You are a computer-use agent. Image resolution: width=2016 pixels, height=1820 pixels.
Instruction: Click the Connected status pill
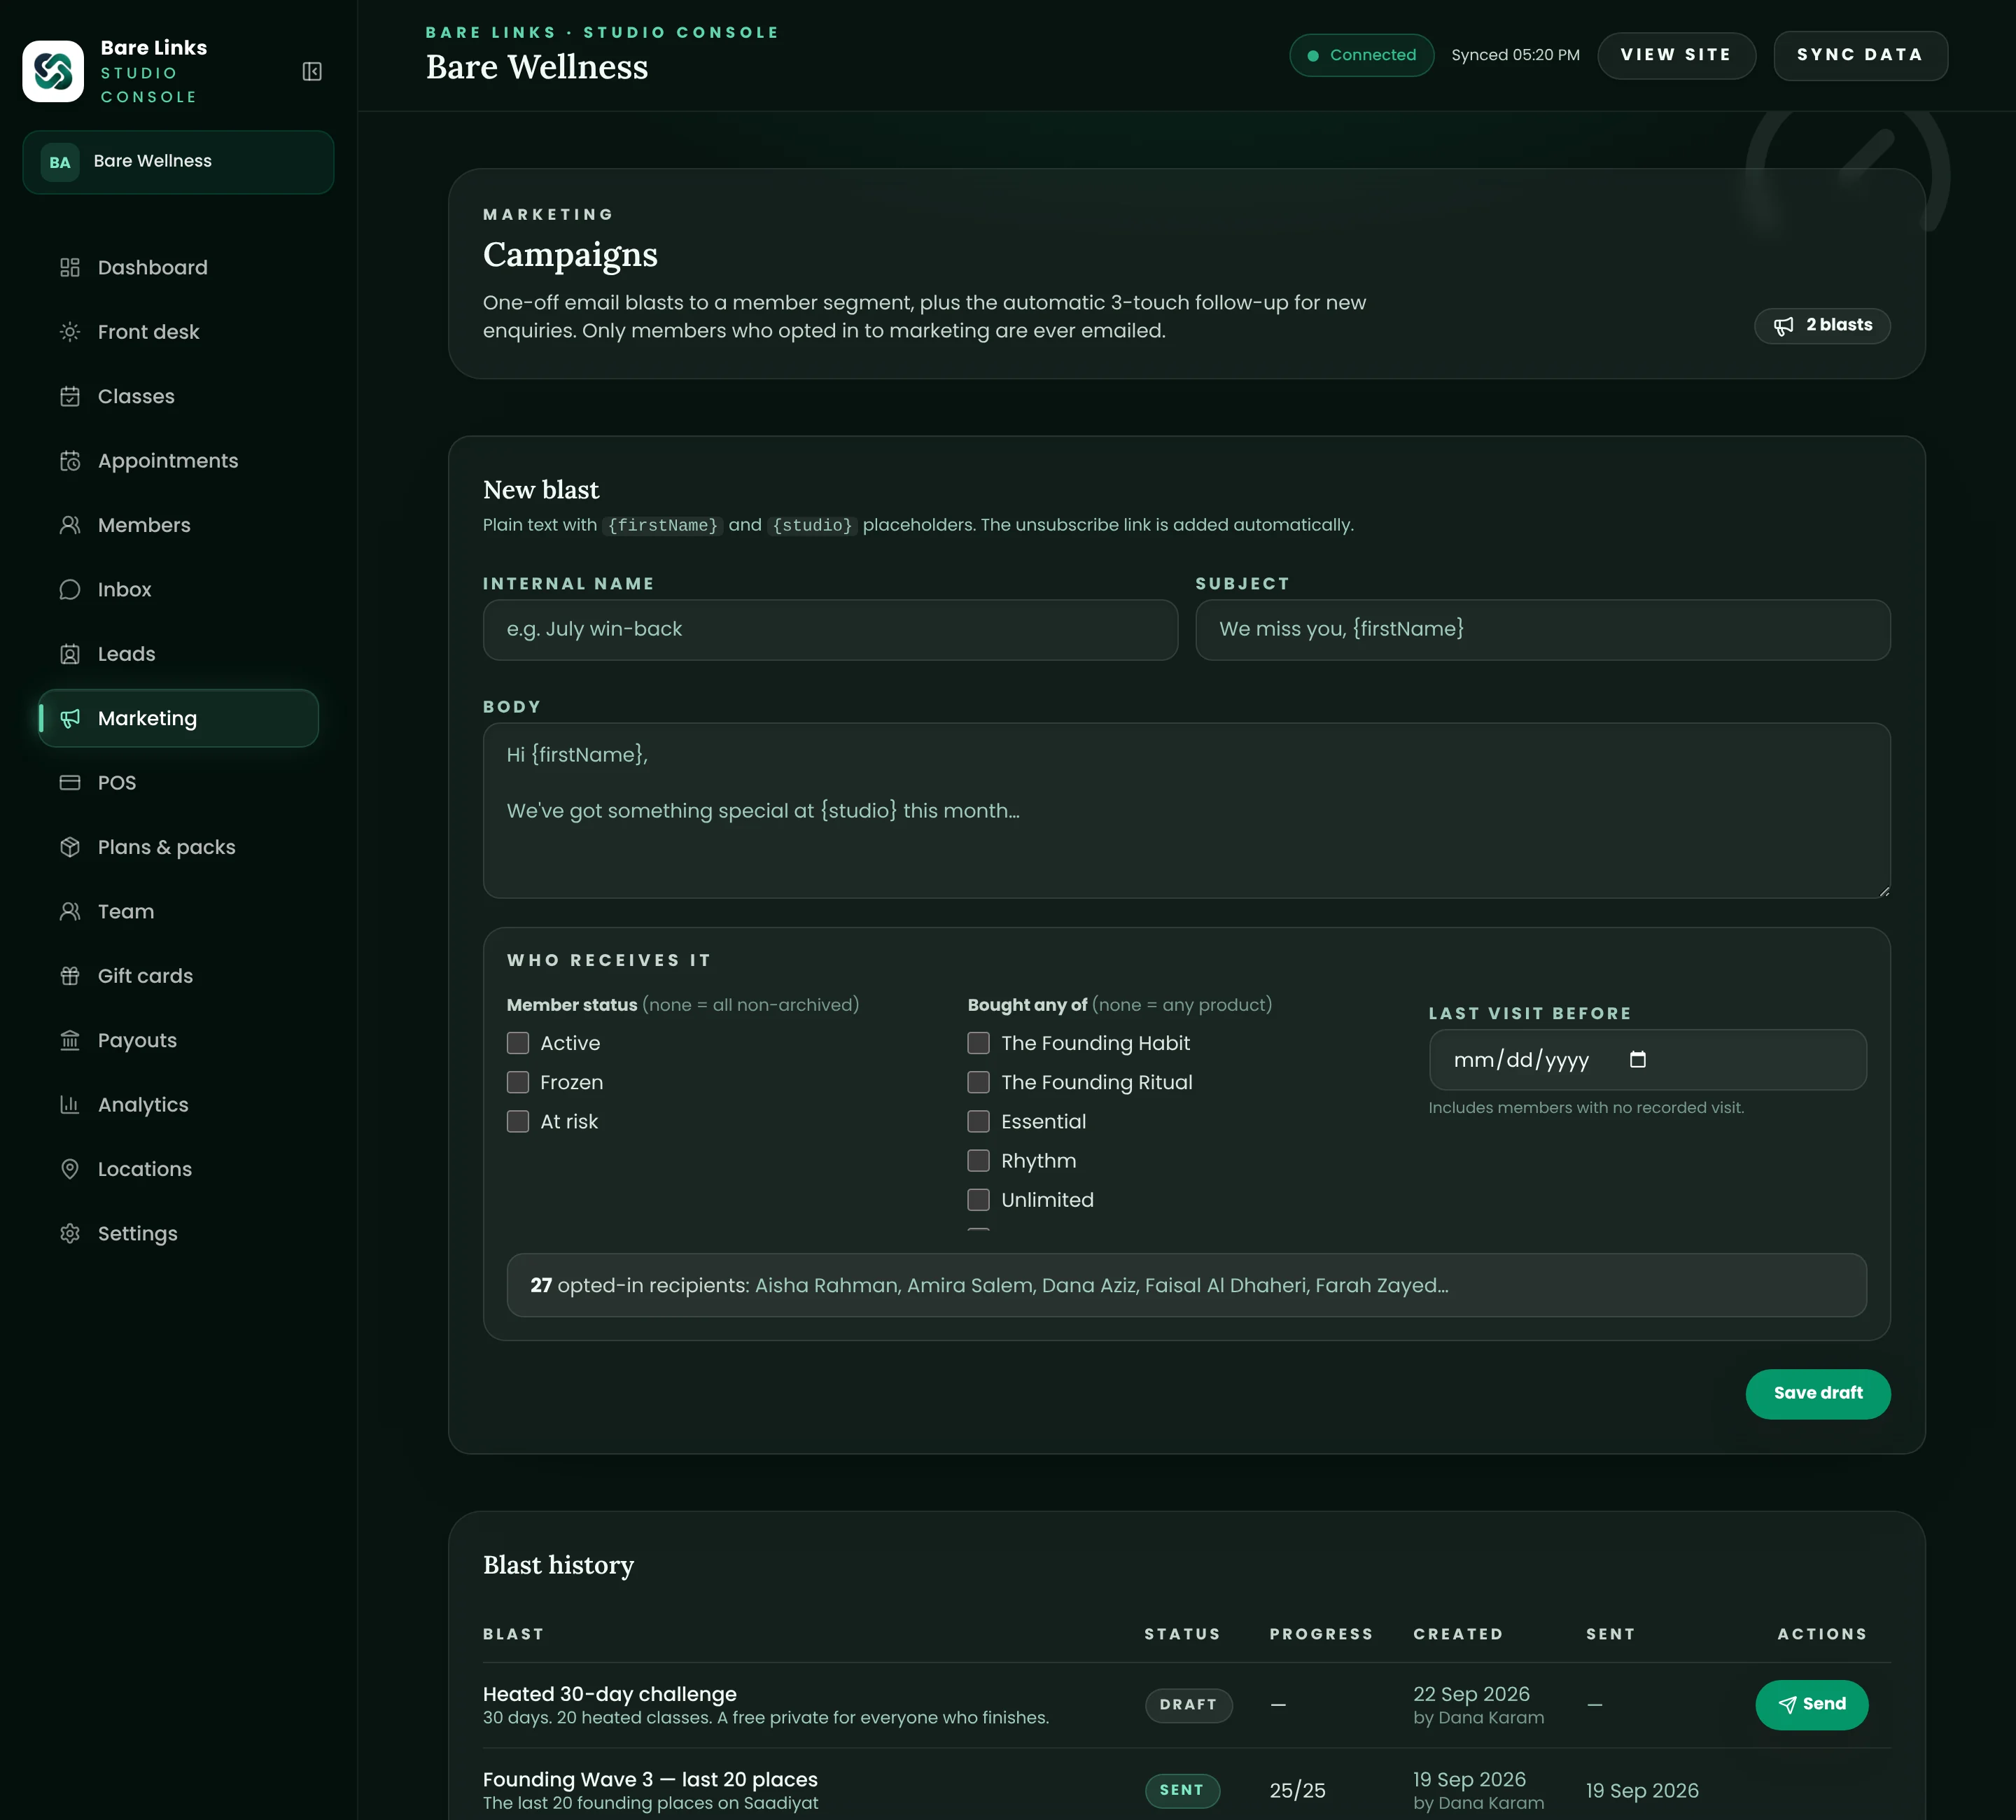pyautogui.click(x=1361, y=55)
